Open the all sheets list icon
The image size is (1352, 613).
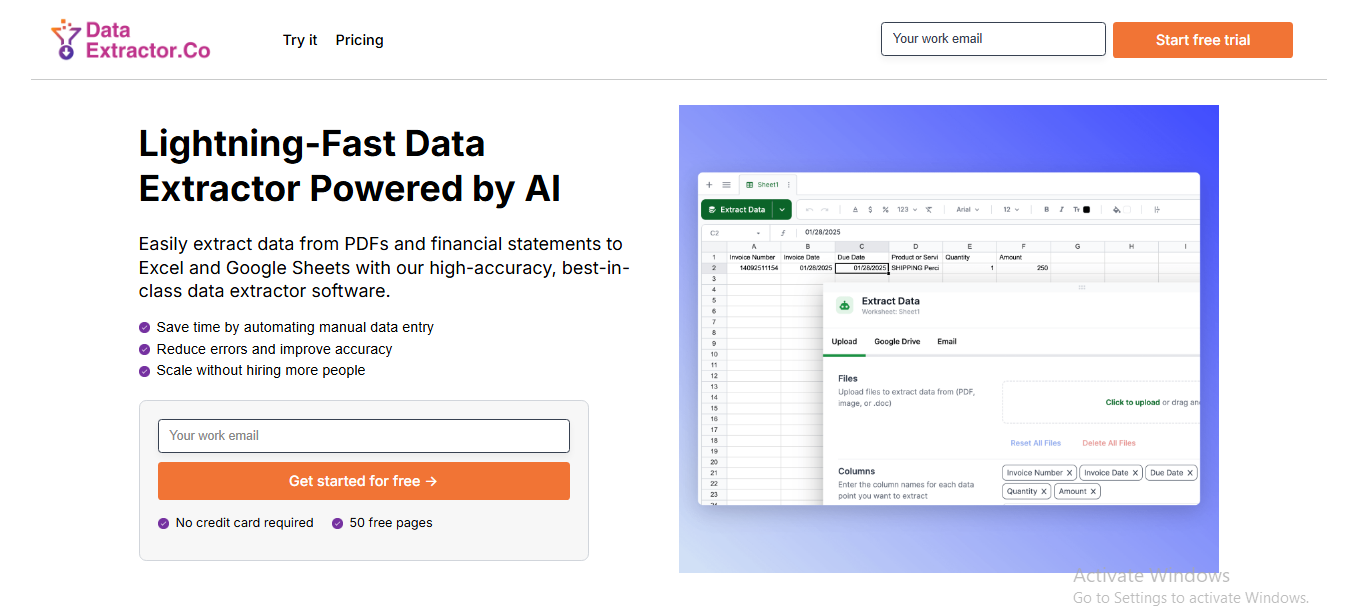point(726,185)
